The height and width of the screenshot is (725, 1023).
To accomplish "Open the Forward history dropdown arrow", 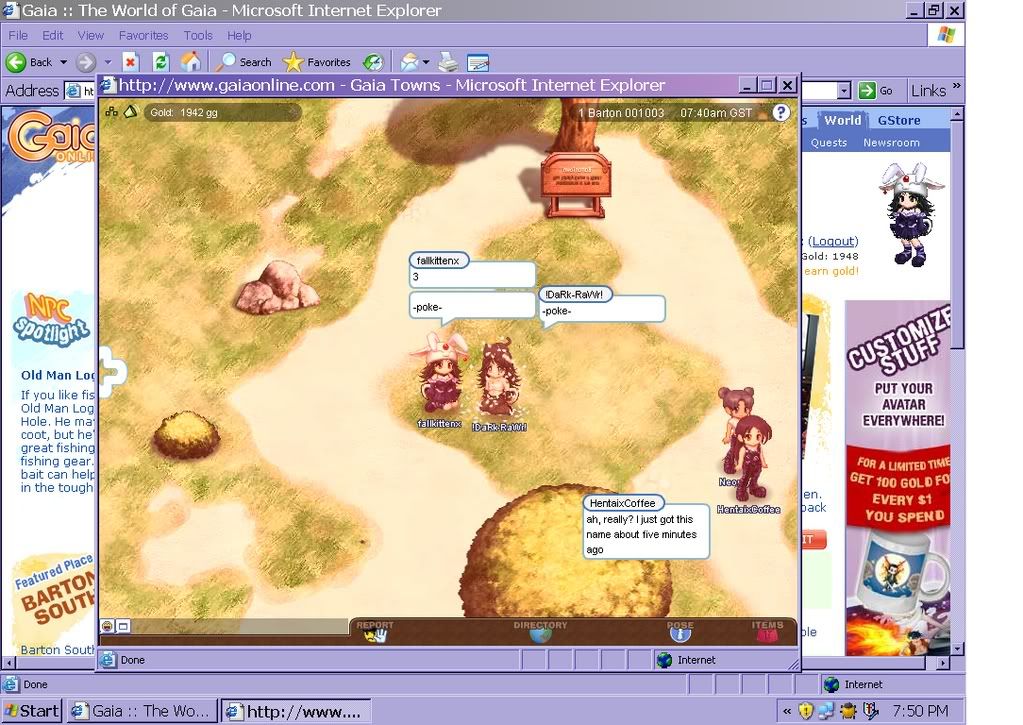I will click(108, 62).
